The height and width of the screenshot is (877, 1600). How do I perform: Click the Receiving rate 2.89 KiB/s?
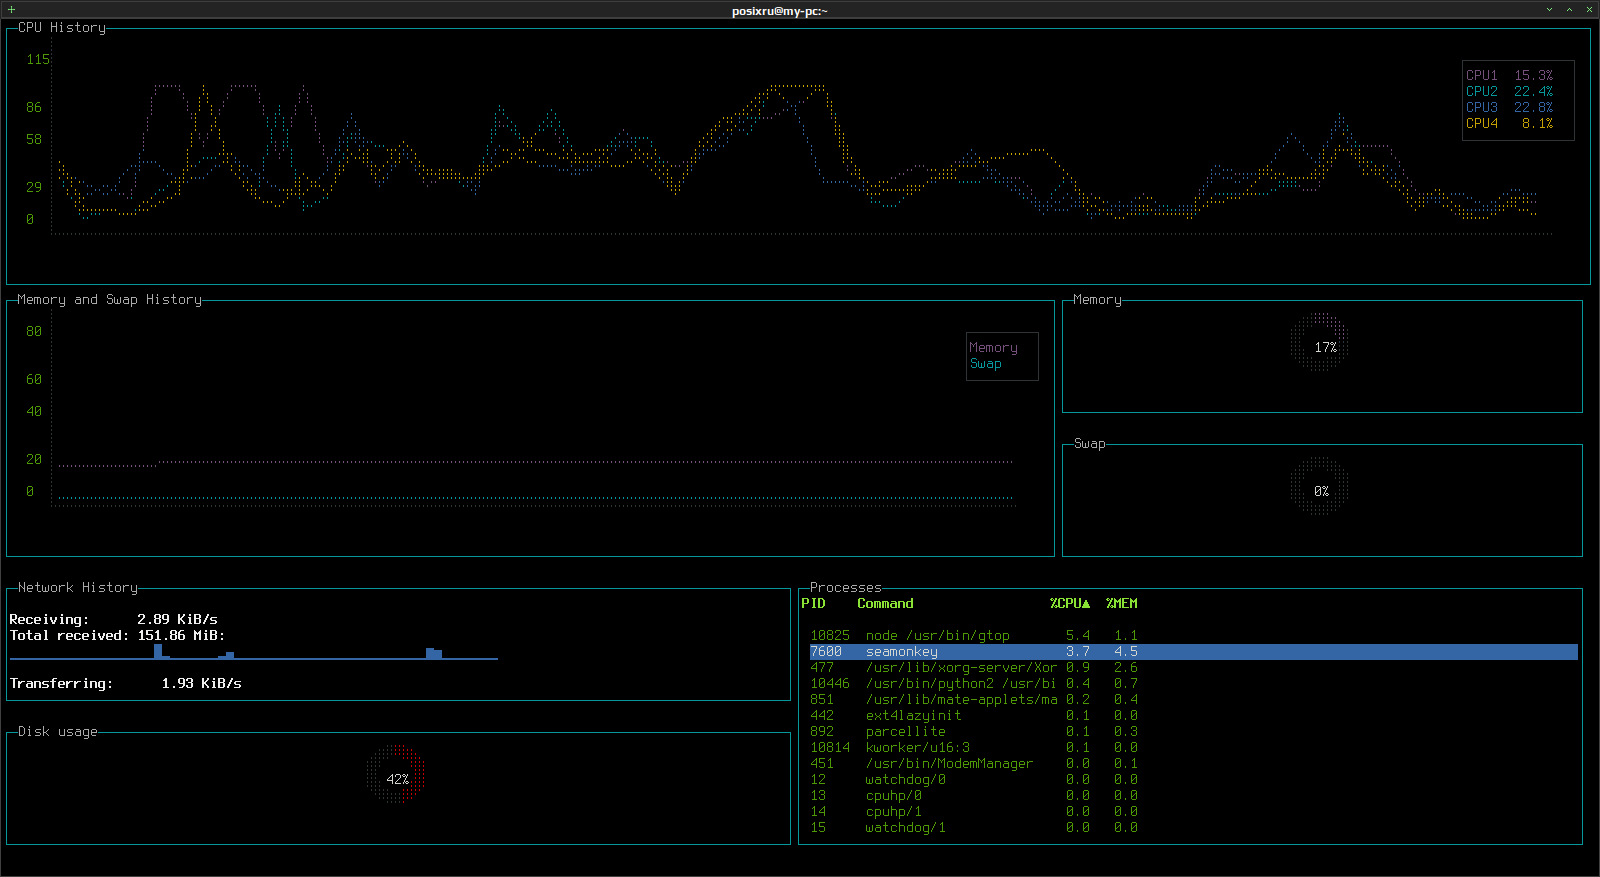(177, 619)
